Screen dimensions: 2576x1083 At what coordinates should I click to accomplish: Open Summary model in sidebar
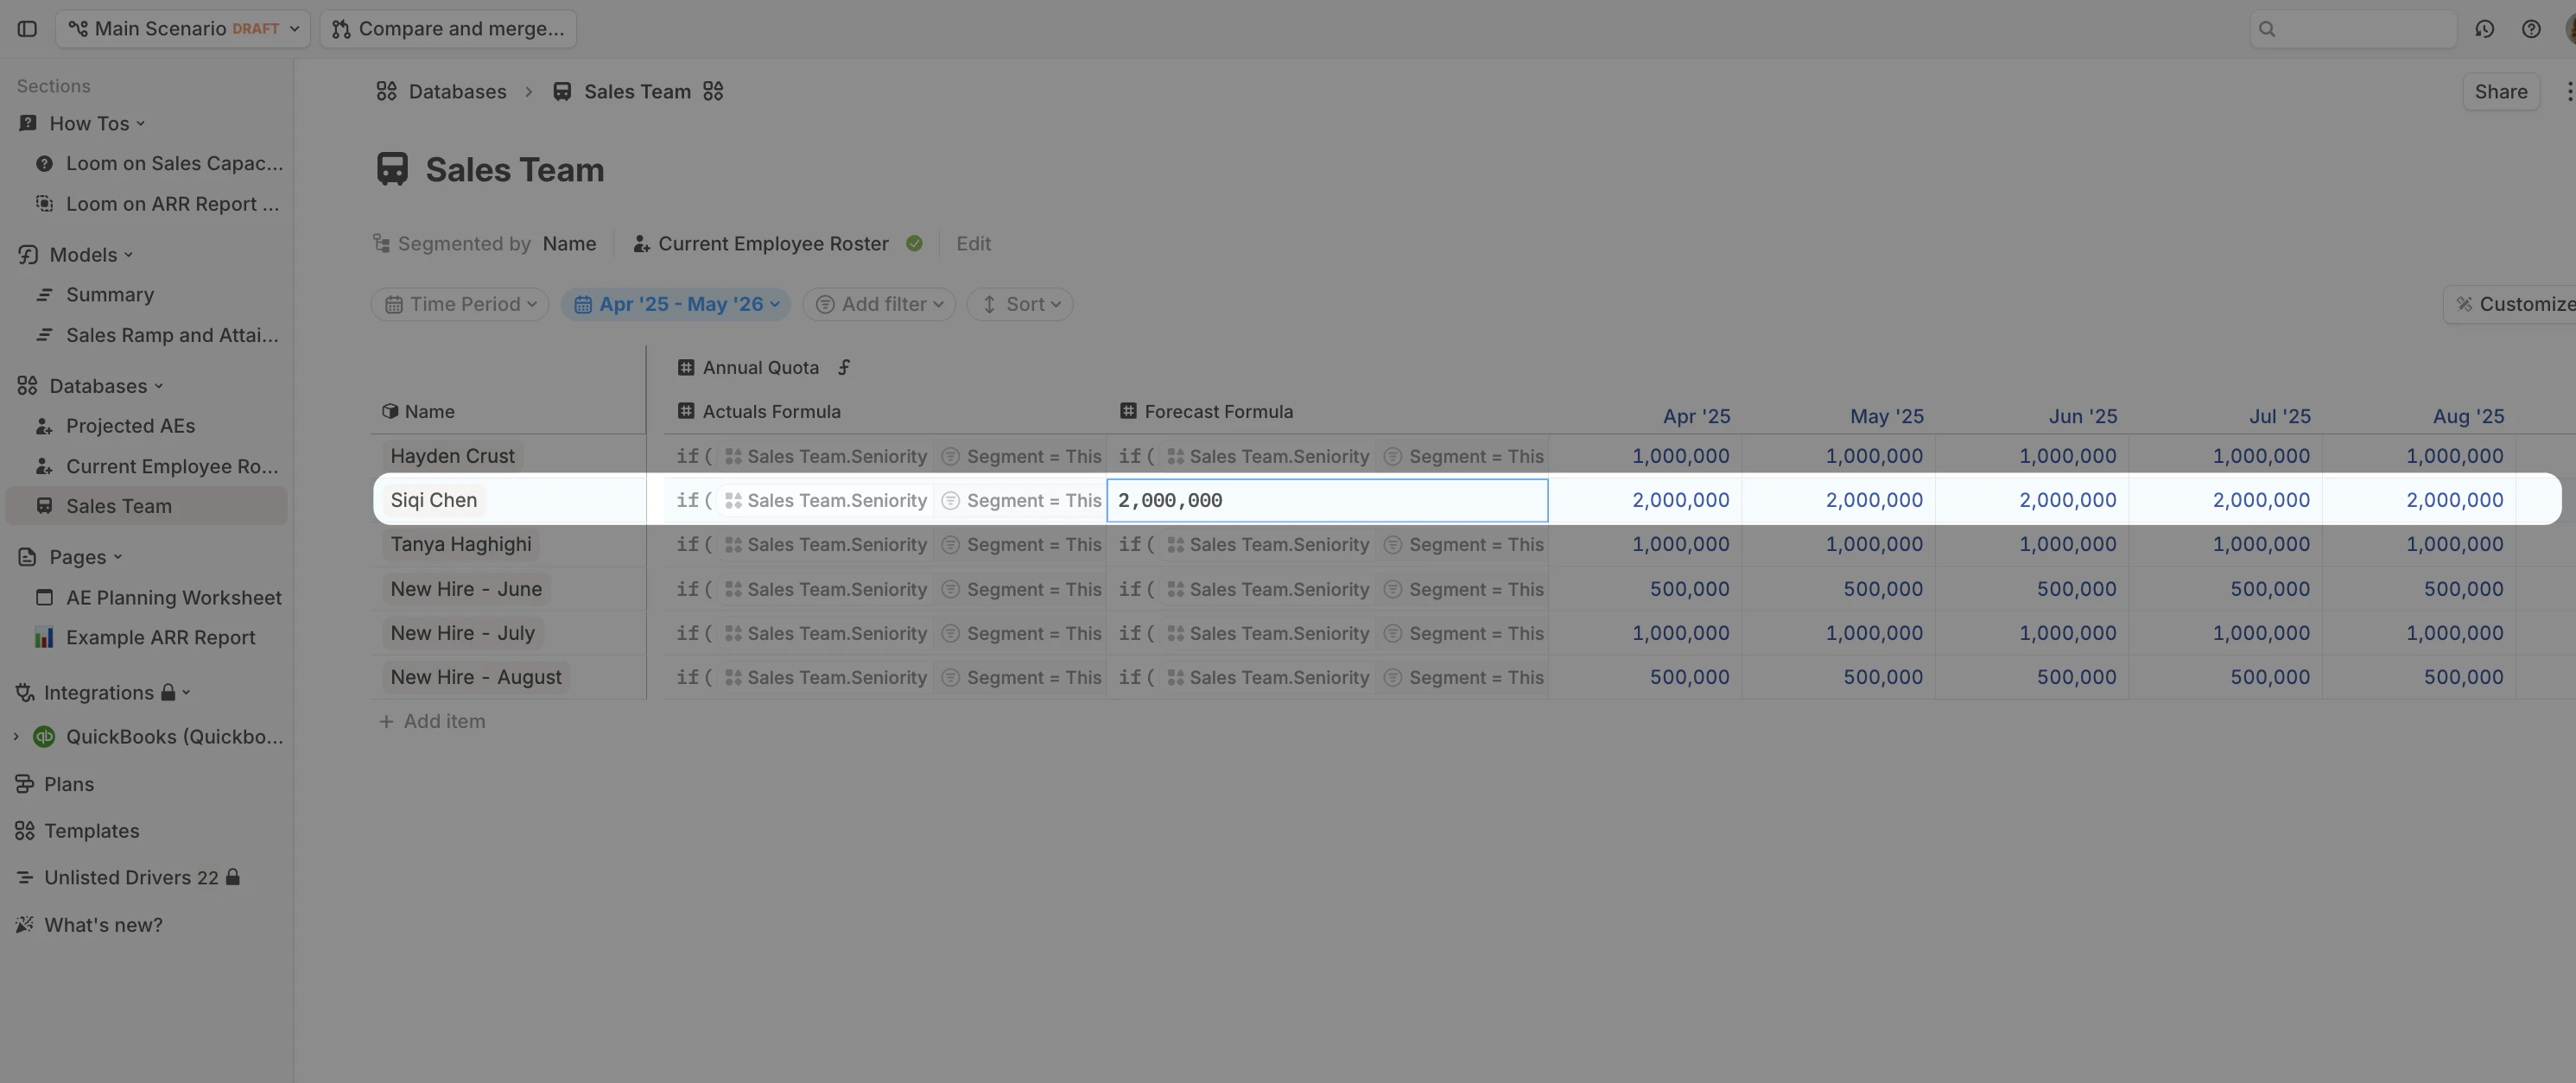click(110, 295)
